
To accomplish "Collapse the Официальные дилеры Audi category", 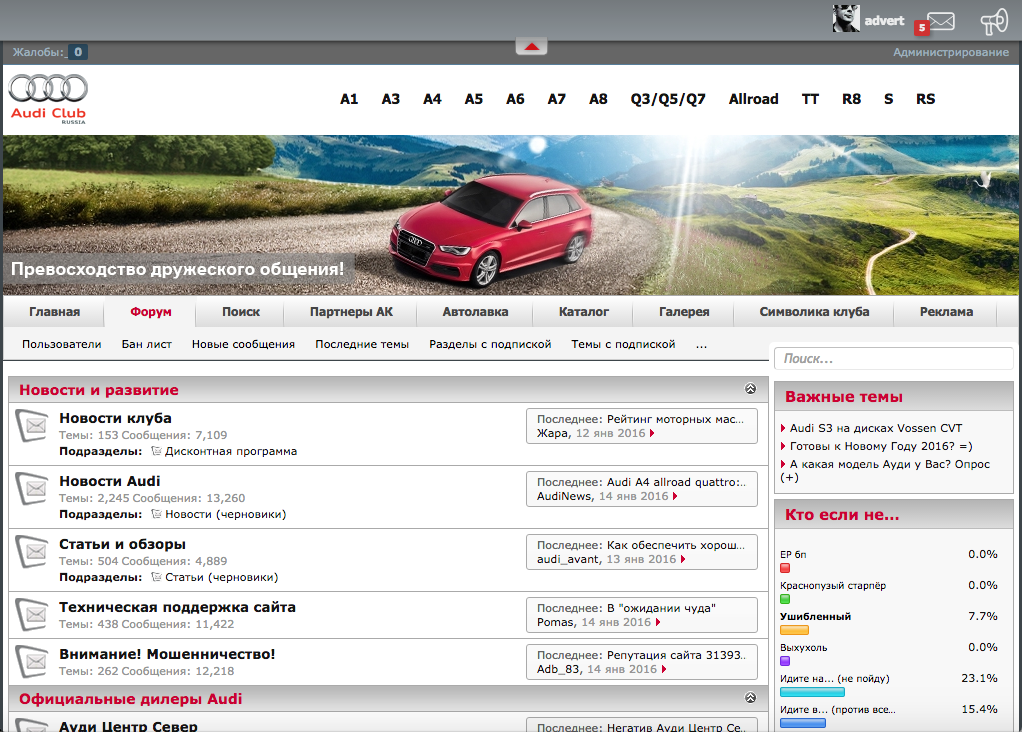I will coord(750,698).
